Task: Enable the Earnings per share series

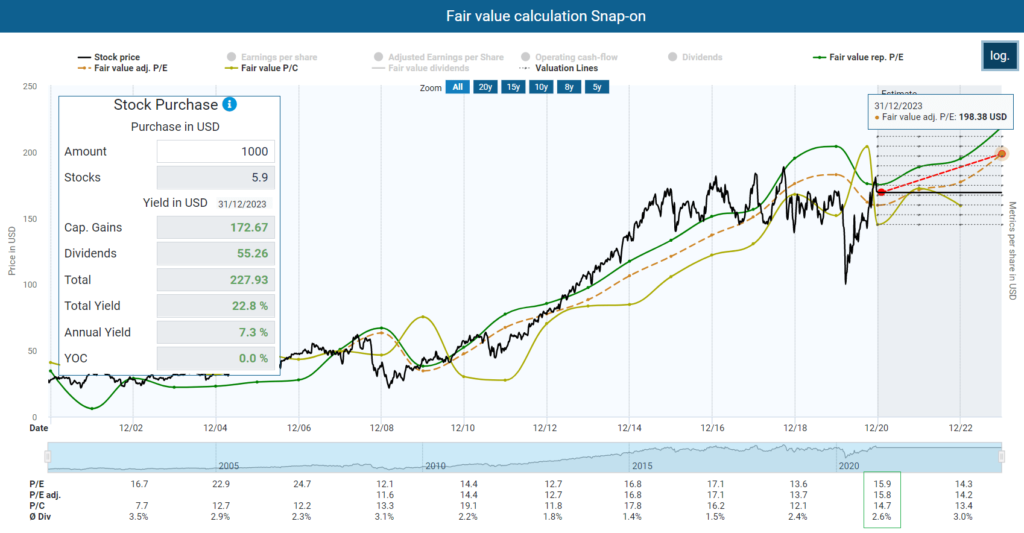Action: point(272,57)
